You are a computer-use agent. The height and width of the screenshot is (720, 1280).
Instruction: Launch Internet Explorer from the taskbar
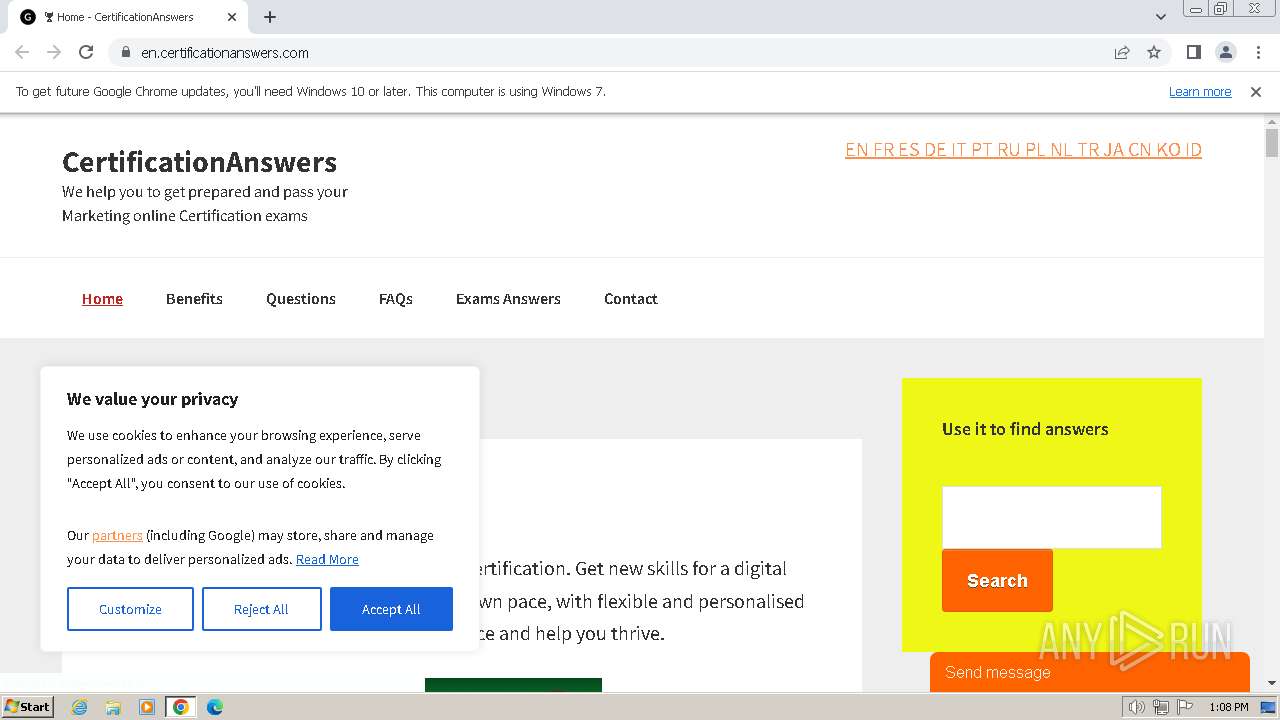pyautogui.click(x=79, y=707)
